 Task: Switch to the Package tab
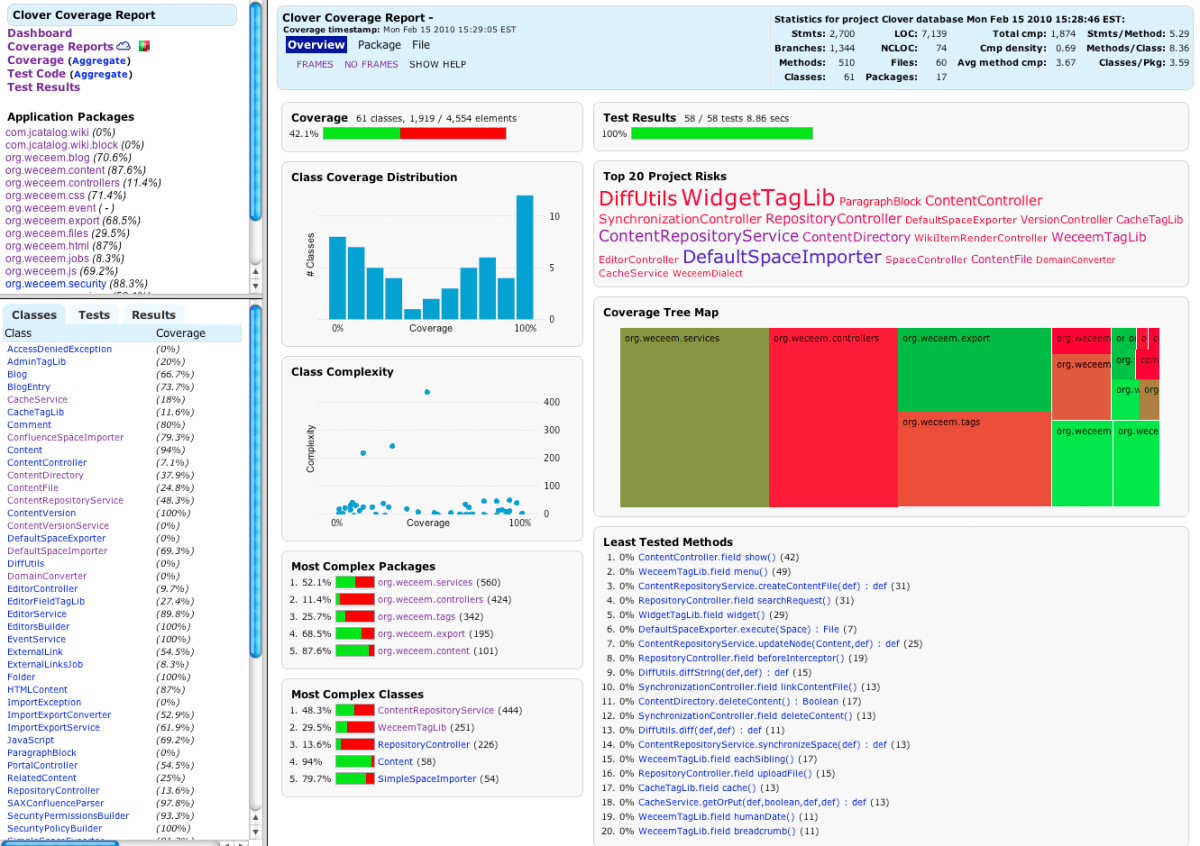click(379, 45)
